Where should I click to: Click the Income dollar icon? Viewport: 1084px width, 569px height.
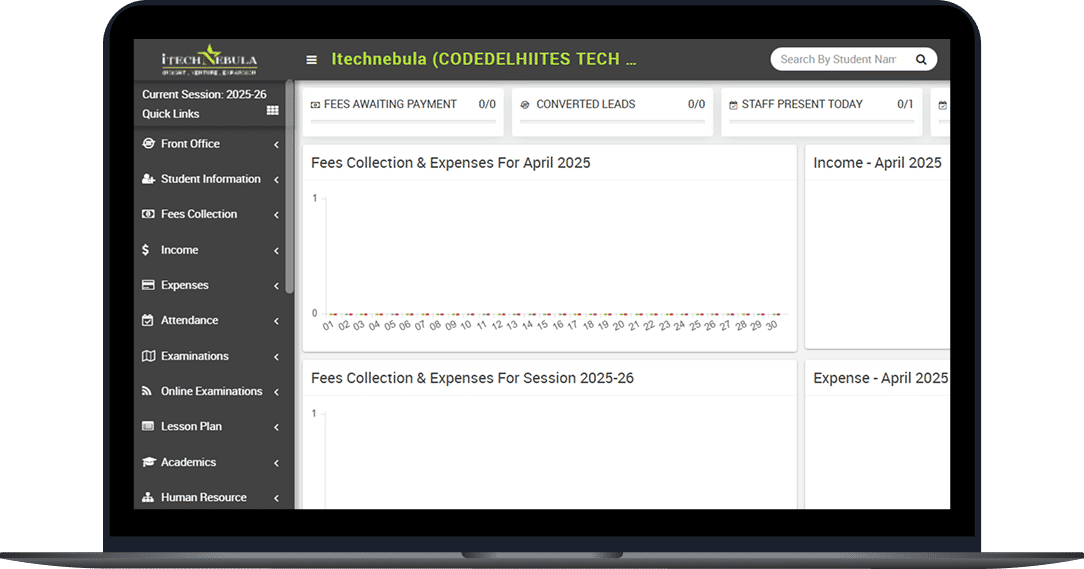pyautogui.click(x=145, y=250)
